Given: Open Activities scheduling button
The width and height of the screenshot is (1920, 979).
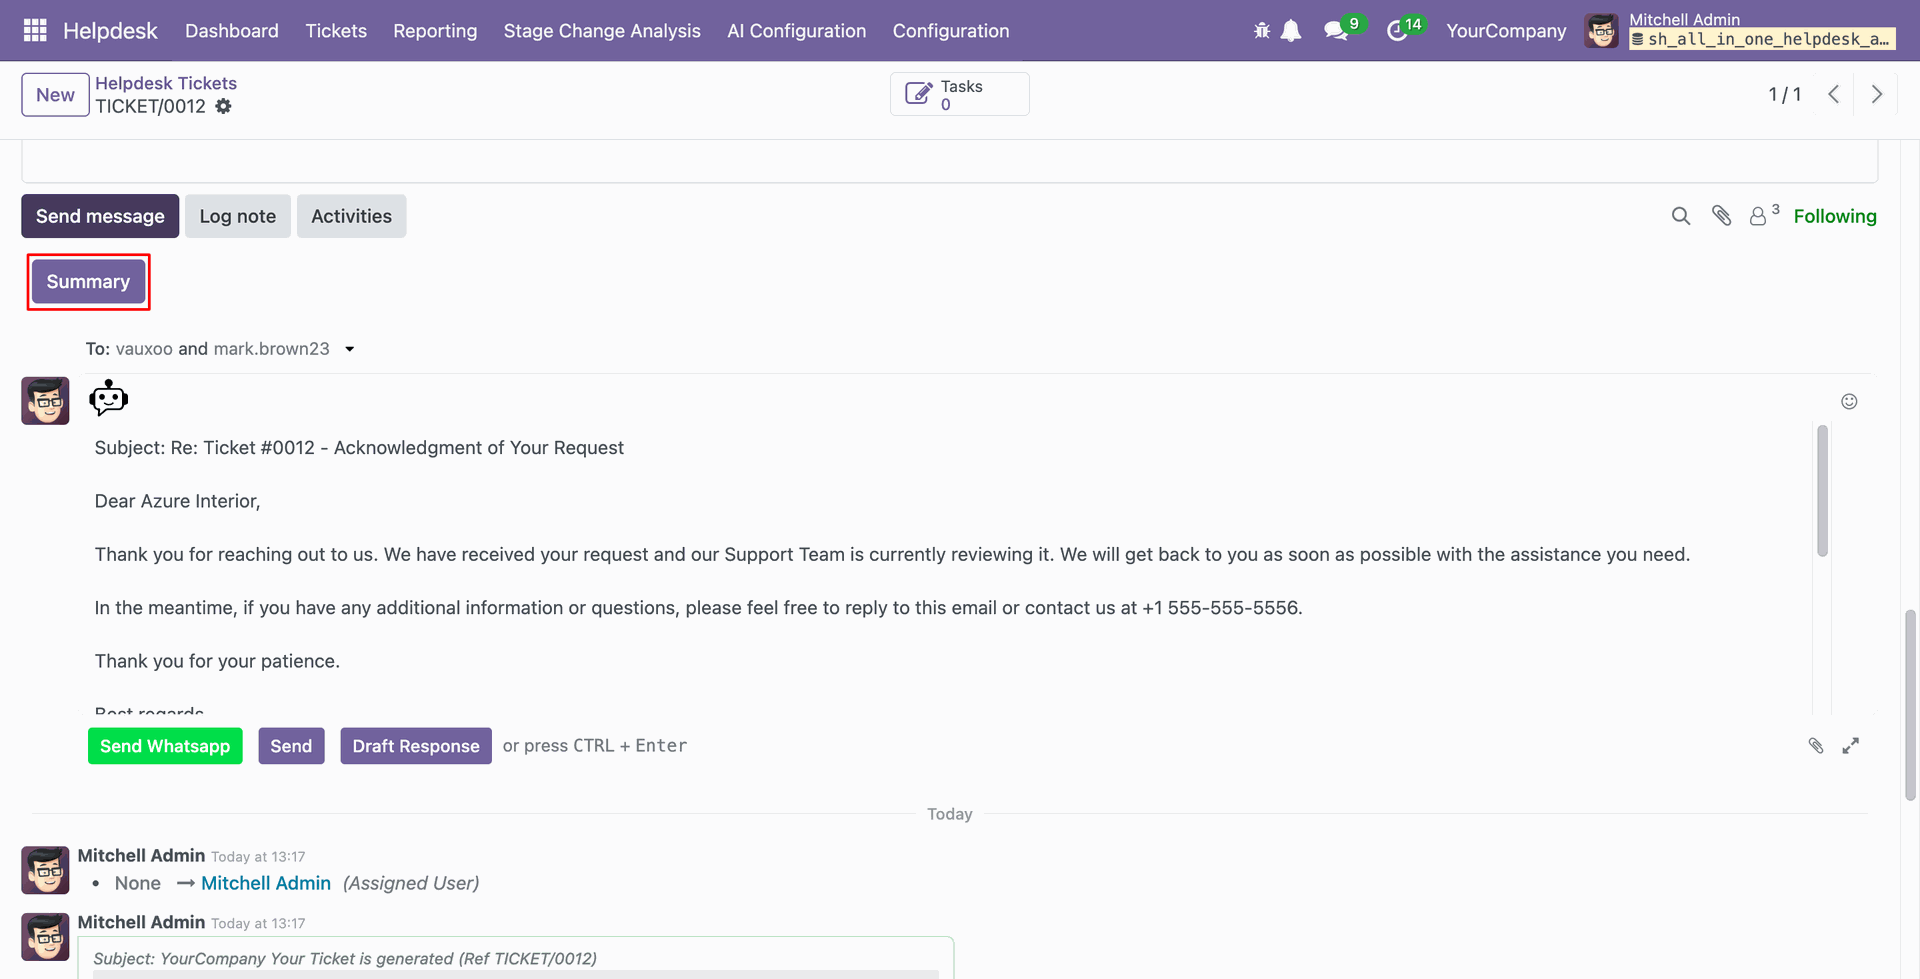Looking at the screenshot, I should pyautogui.click(x=351, y=216).
